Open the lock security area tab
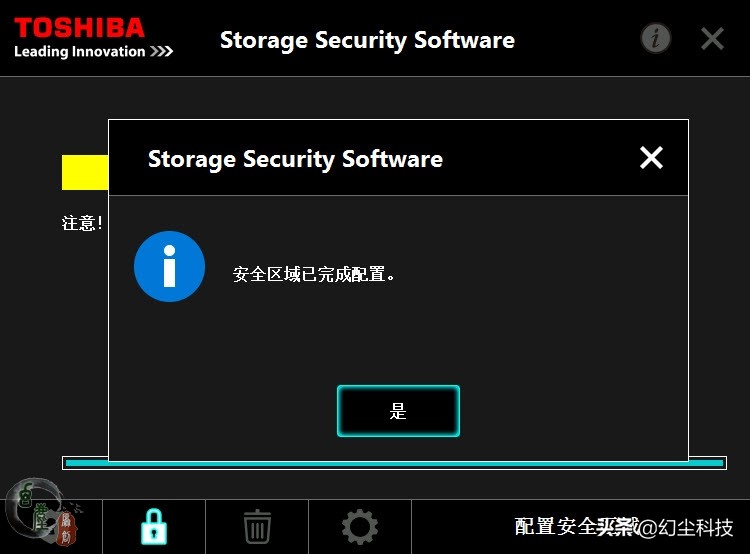Viewport: 750px width, 554px height. coord(154,526)
